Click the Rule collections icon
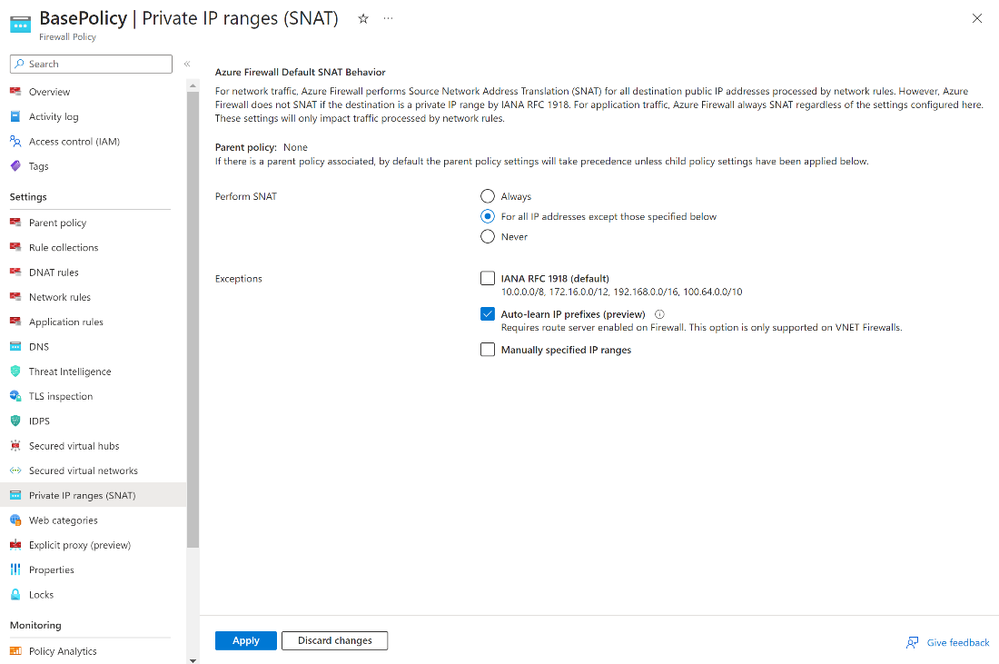 (x=15, y=247)
